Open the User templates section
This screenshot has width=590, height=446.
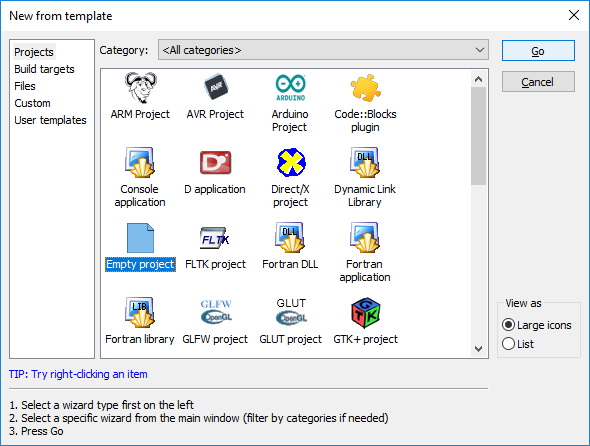[x=50, y=120]
